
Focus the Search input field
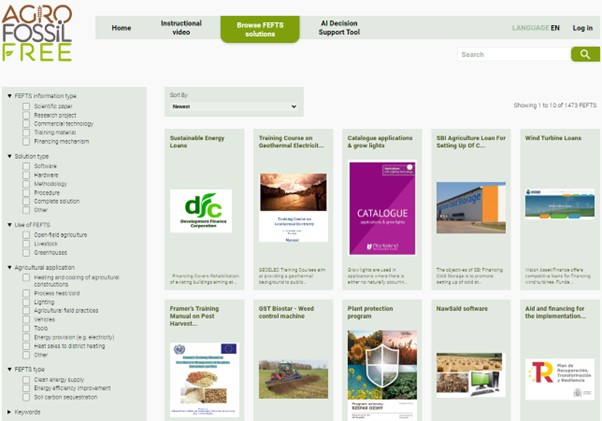(514, 54)
